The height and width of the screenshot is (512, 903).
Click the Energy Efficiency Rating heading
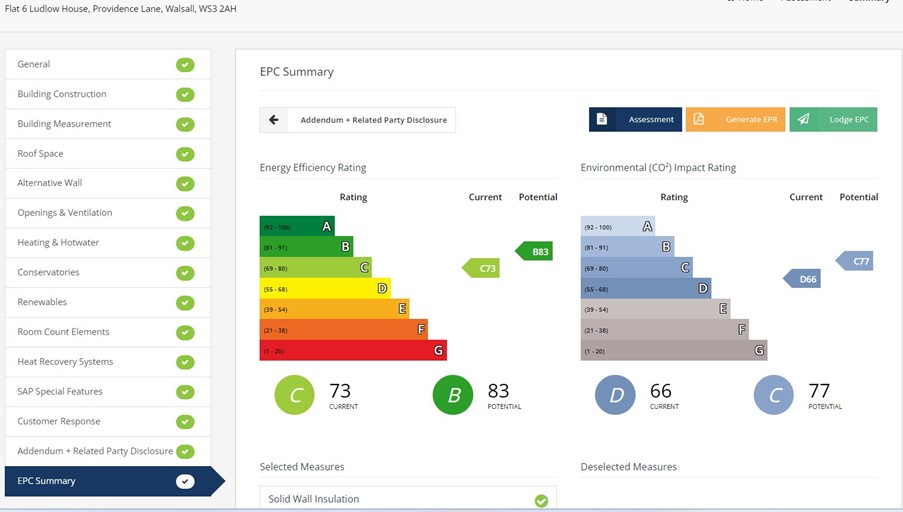[313, 168]
